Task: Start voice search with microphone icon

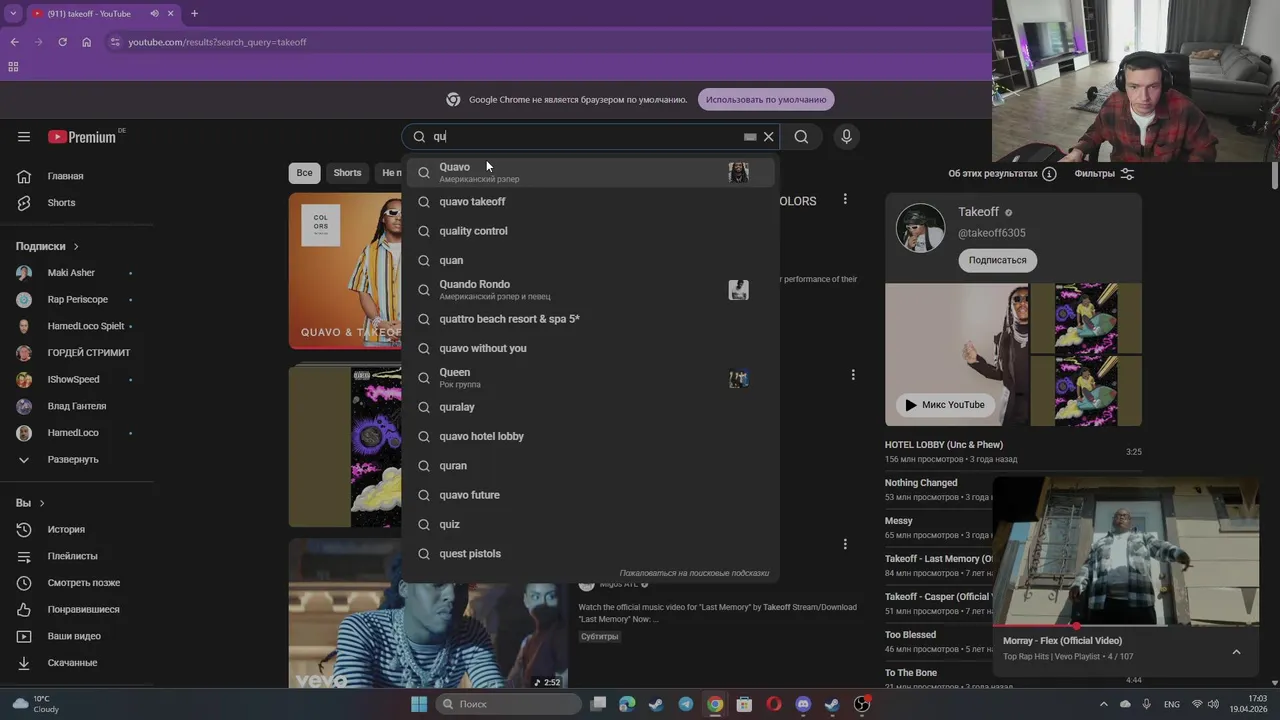Action: (x=846, y=137)
